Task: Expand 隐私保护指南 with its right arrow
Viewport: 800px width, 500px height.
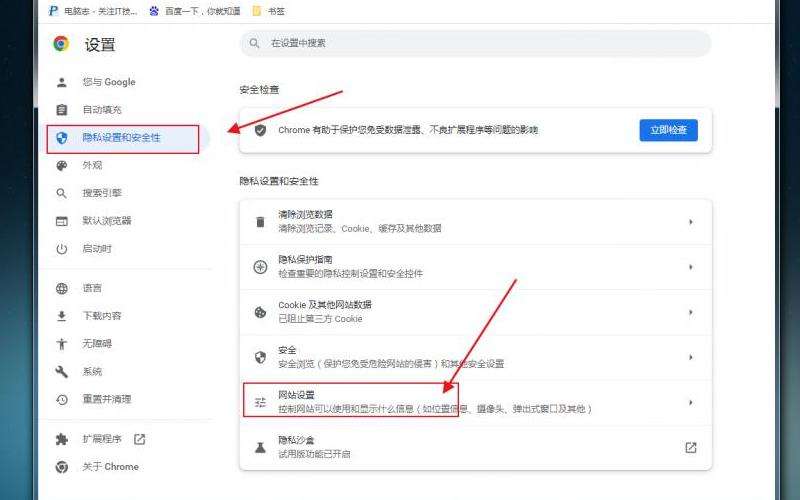Action: 690,267
